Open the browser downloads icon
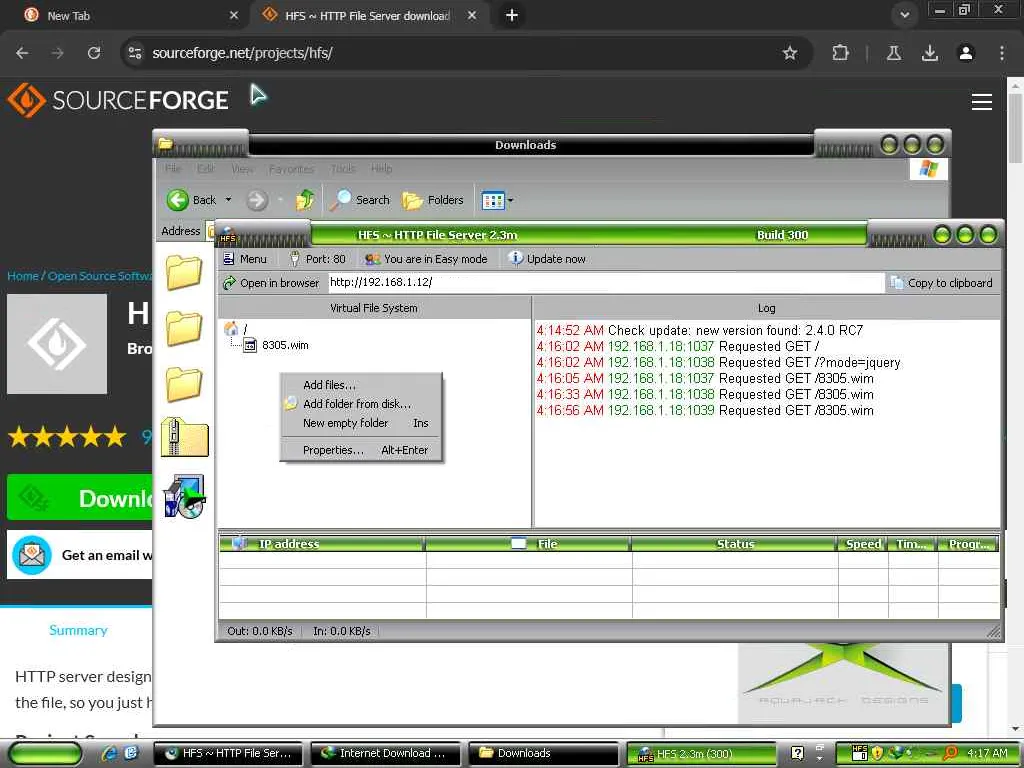Screen dimensions: 1024x768 (930, 53)
